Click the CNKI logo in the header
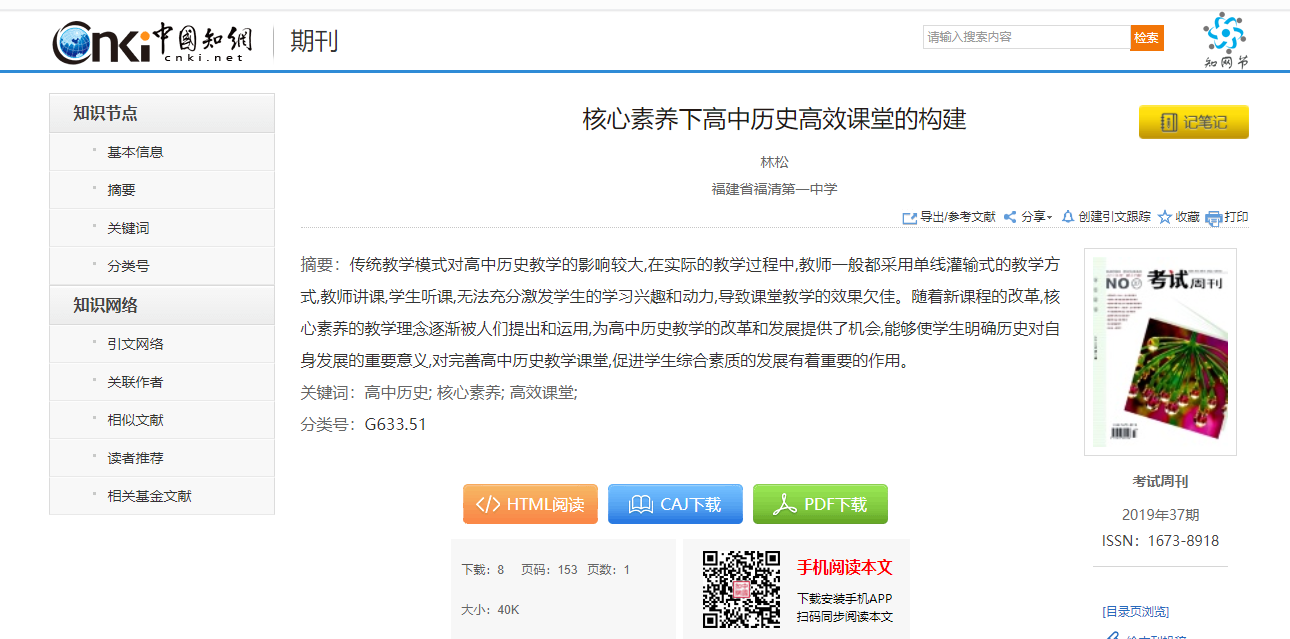Image resolution: width=1290 pixels, height=639 pixels. pos(152,41)
